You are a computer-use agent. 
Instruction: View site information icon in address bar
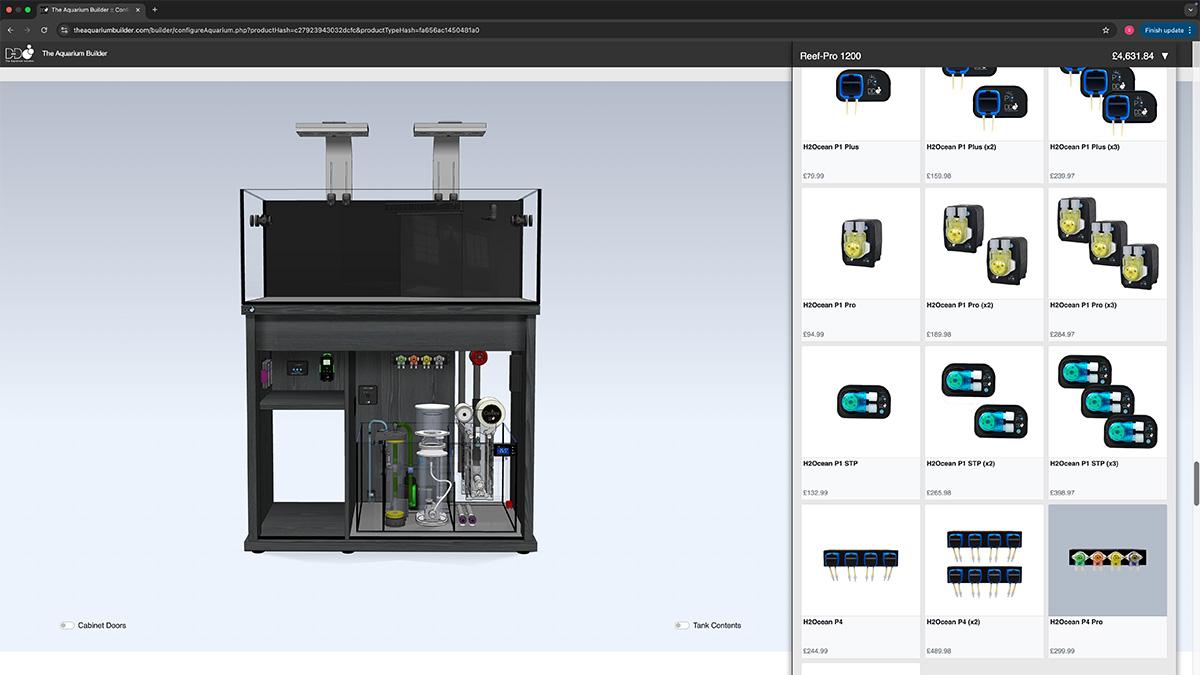(x=64, y=30)
